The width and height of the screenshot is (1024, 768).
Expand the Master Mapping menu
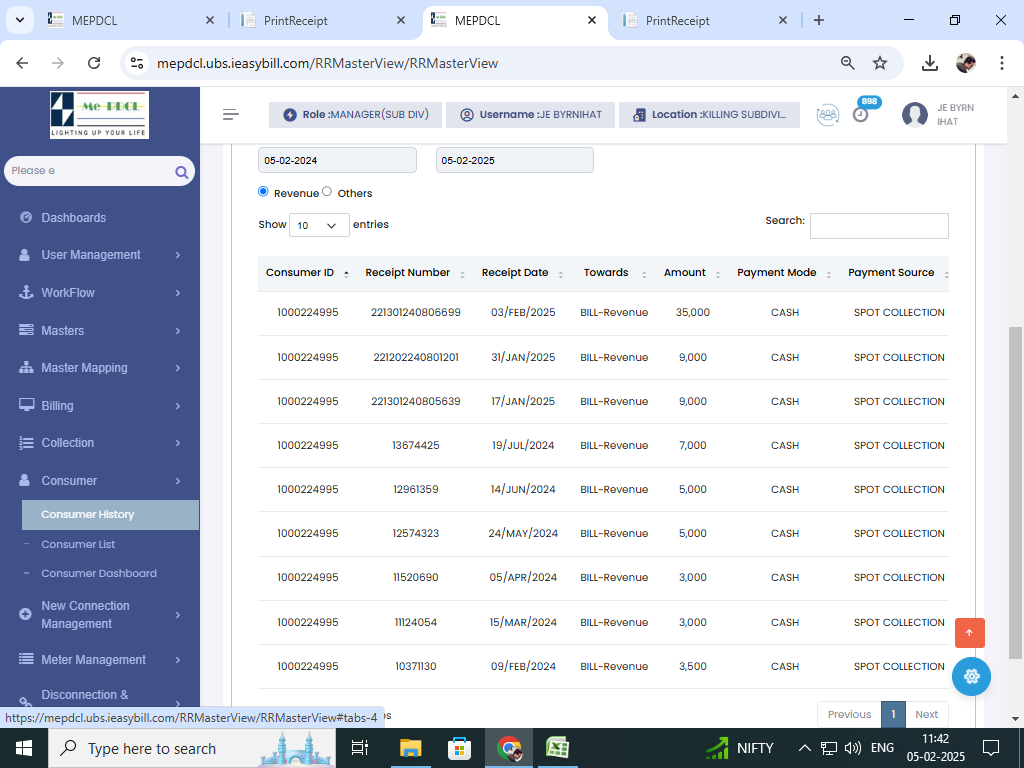click(x=99, y=368)
